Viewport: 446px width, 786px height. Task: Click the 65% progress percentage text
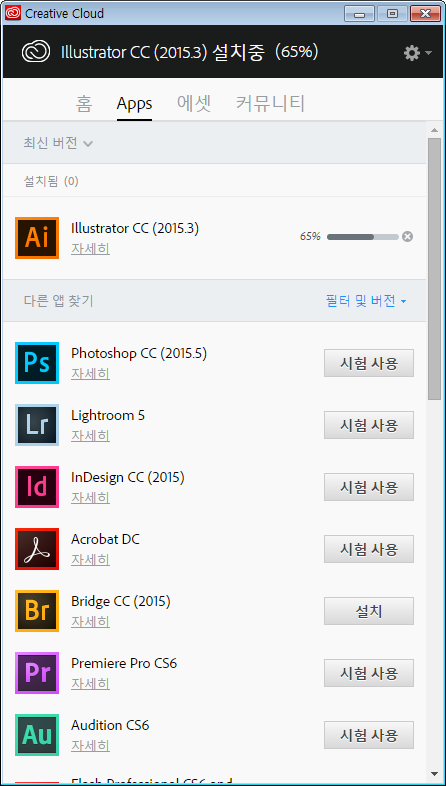pos(310,237)
